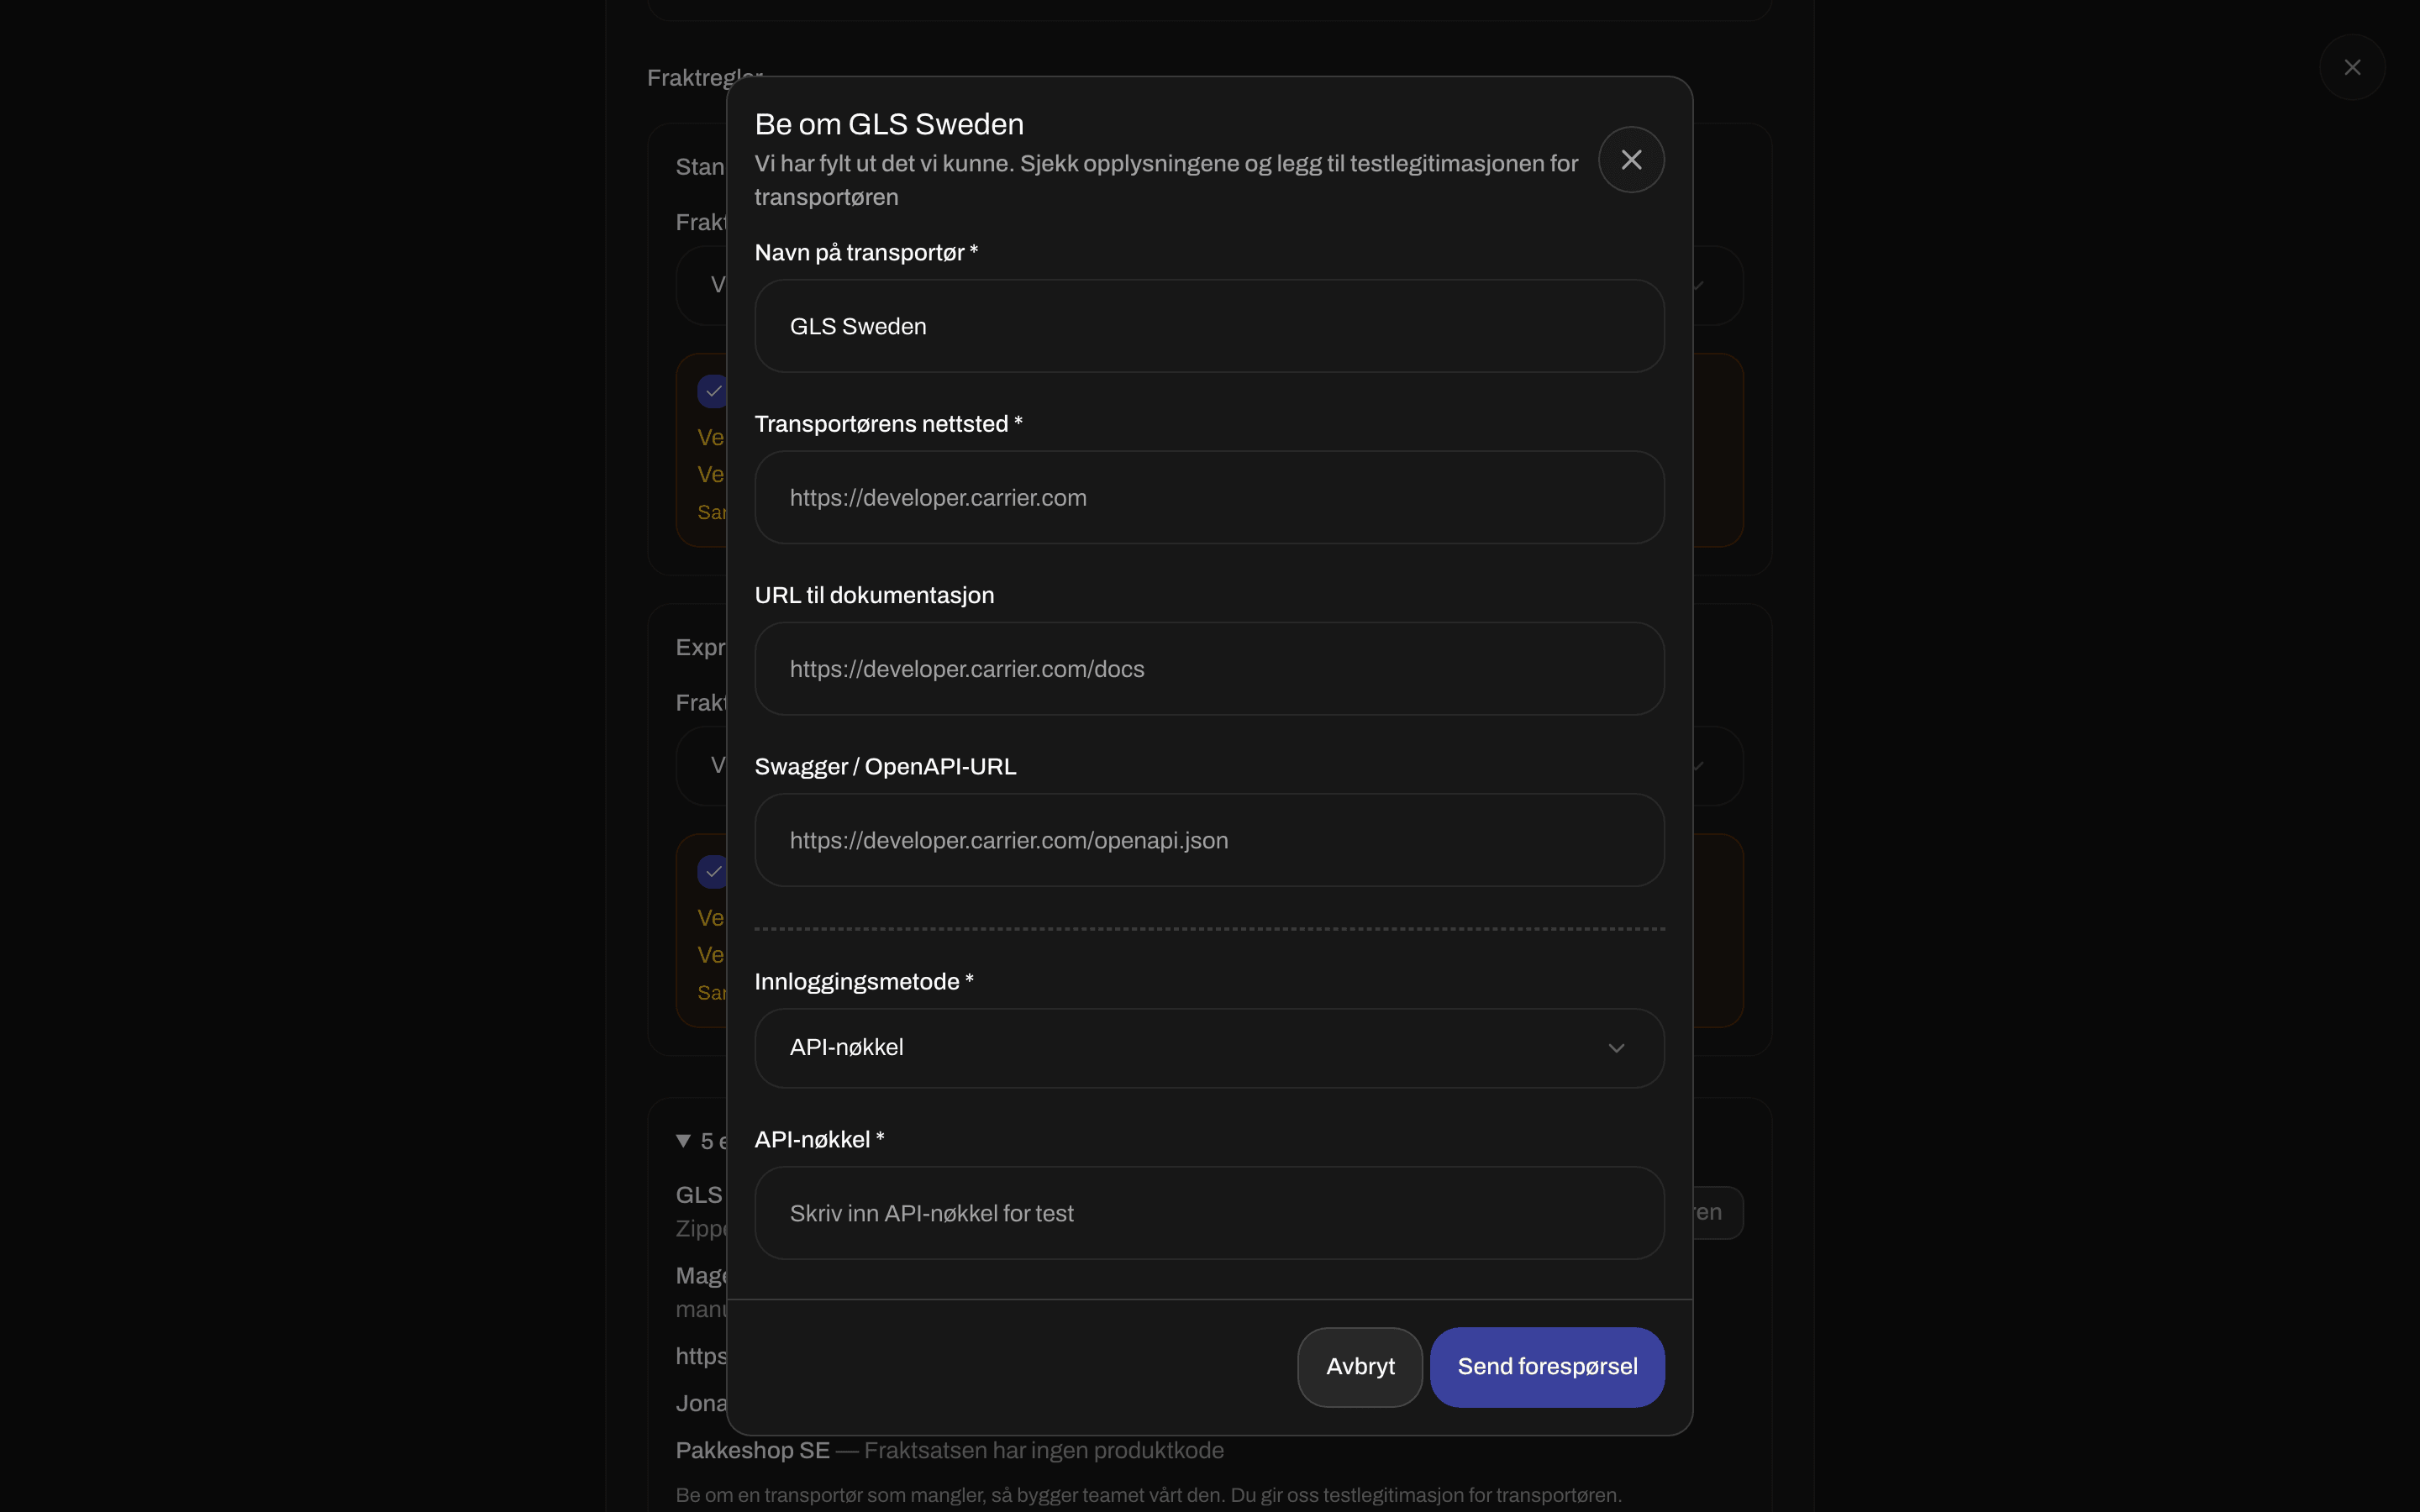Close the background panel with top-right X
Image resolution: width=2420 pixels, height=1512 pixels.
coord(2352,67)
